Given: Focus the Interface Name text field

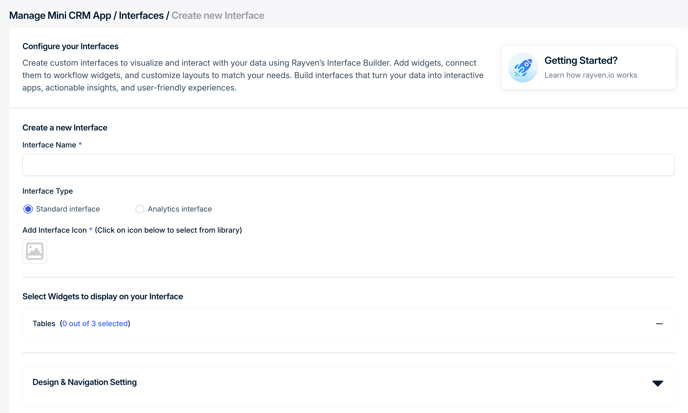Looking at the screenshot, I should click(348, 165).
